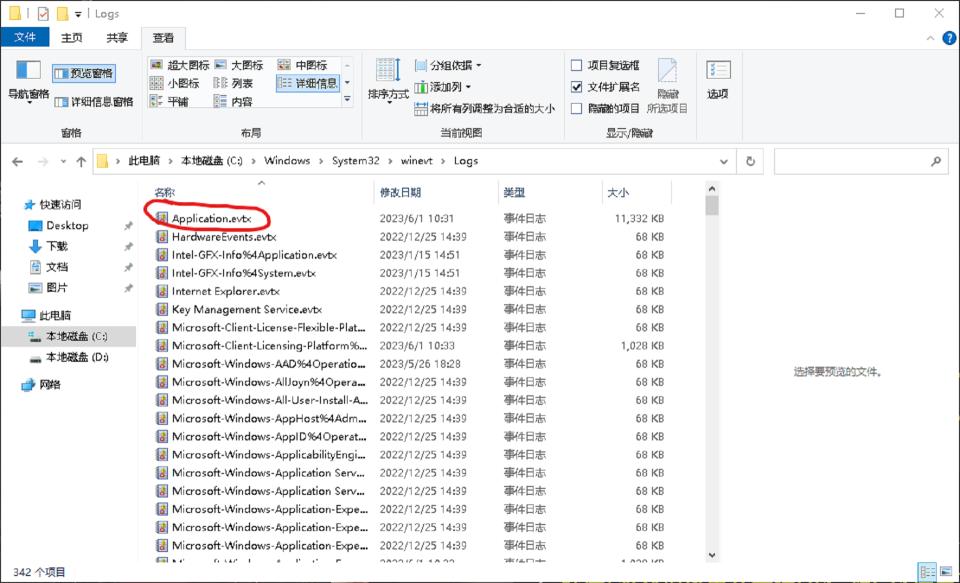This screenshot has width=960, height=583.
Task: Open the 文件 (File) menu
Action: click(x=25, y=36)
